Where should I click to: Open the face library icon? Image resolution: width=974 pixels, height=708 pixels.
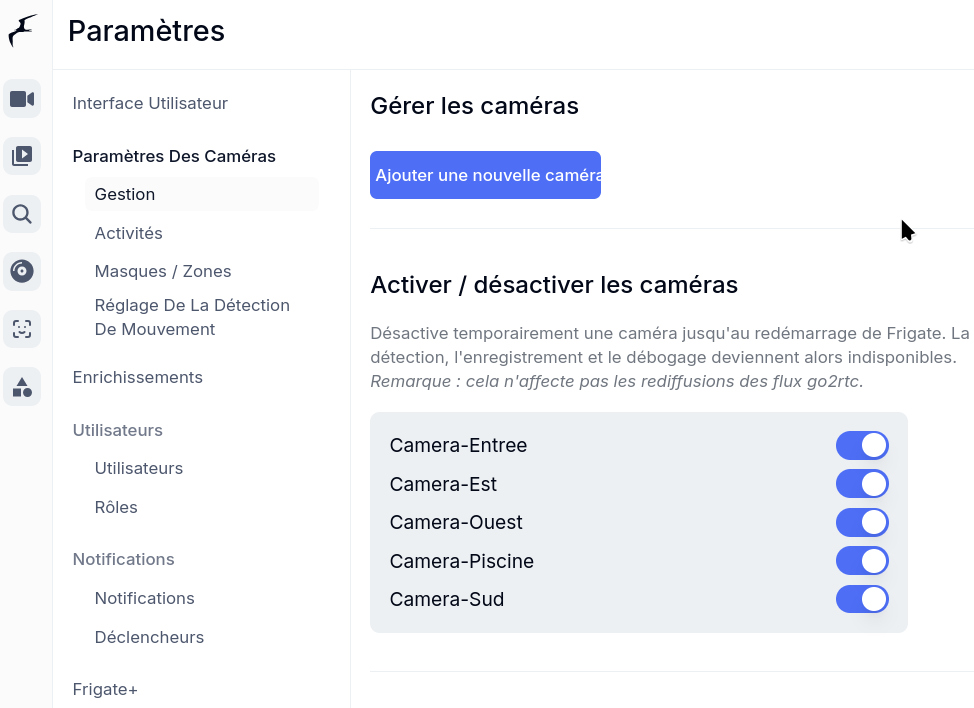(22, 328)
